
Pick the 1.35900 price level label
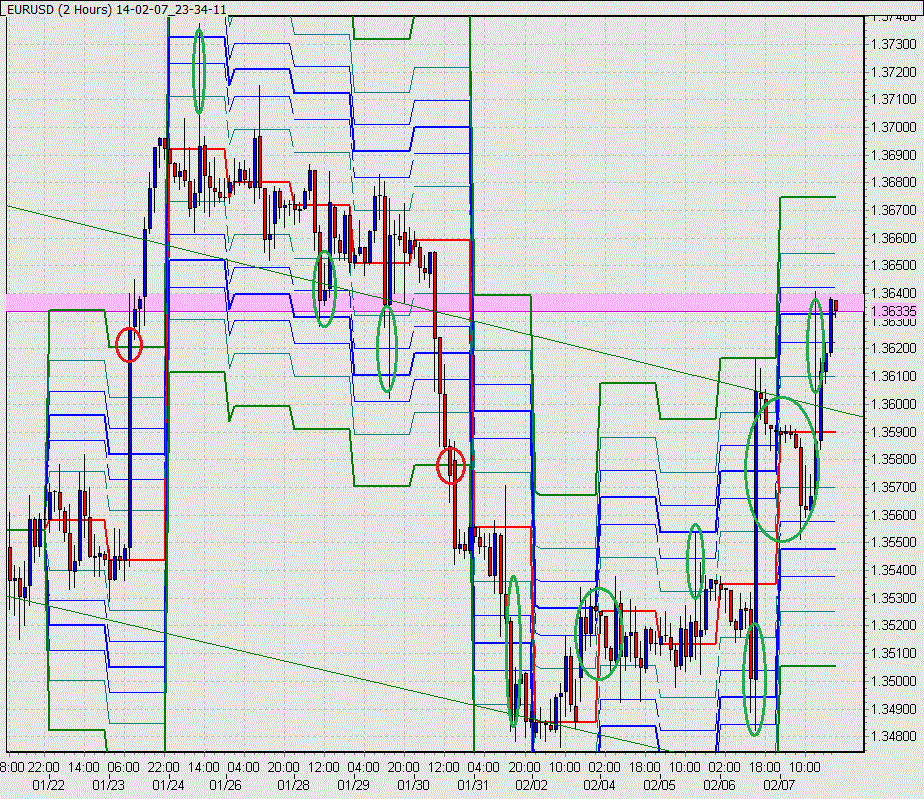893,432
